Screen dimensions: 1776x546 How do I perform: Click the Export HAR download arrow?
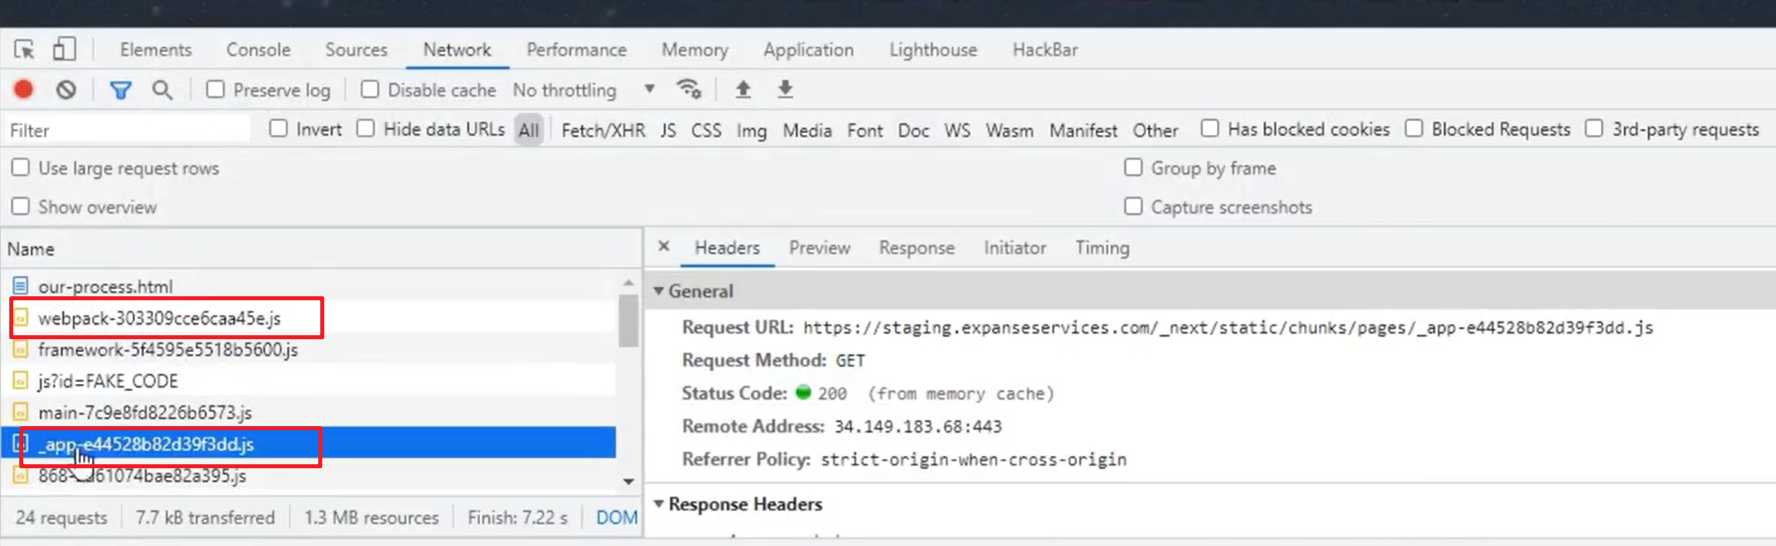785,90
